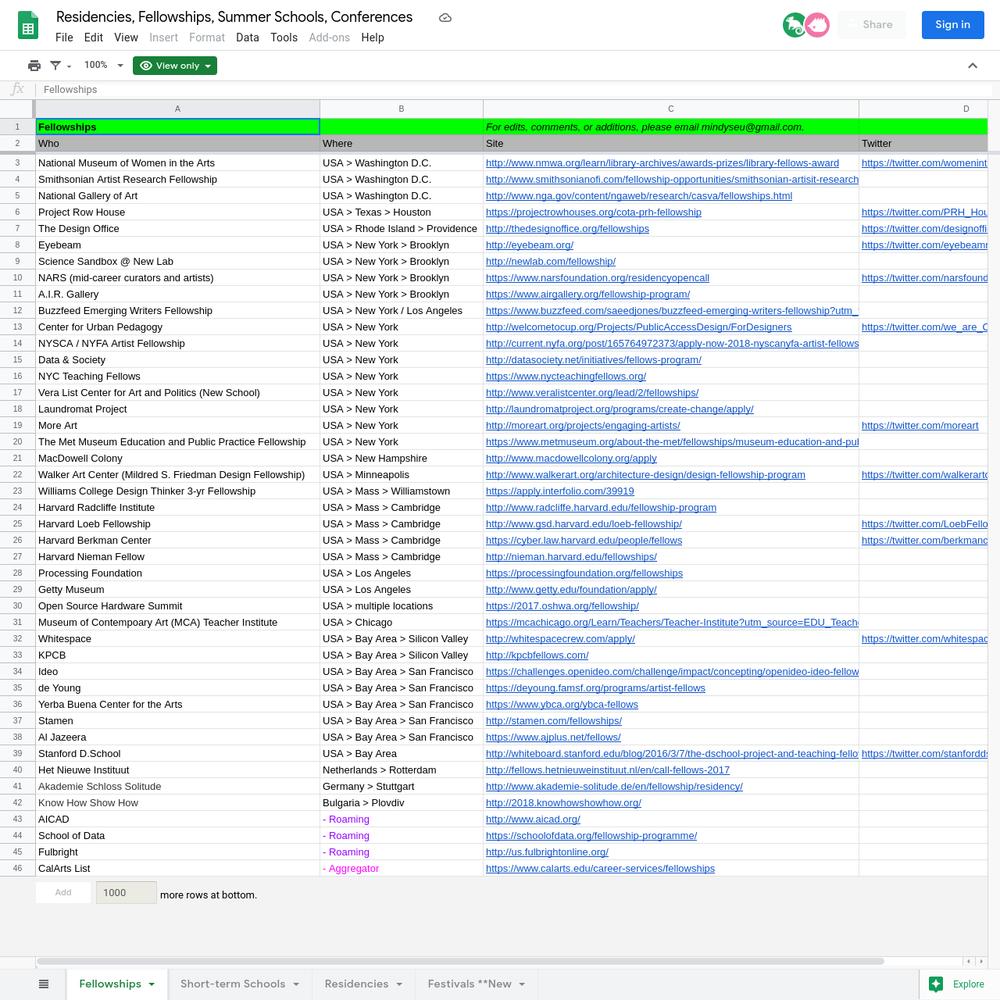Open the stamen.com/fellowships link
The height and width of the screenshot is (1000, 1000).
coord(554,721)
